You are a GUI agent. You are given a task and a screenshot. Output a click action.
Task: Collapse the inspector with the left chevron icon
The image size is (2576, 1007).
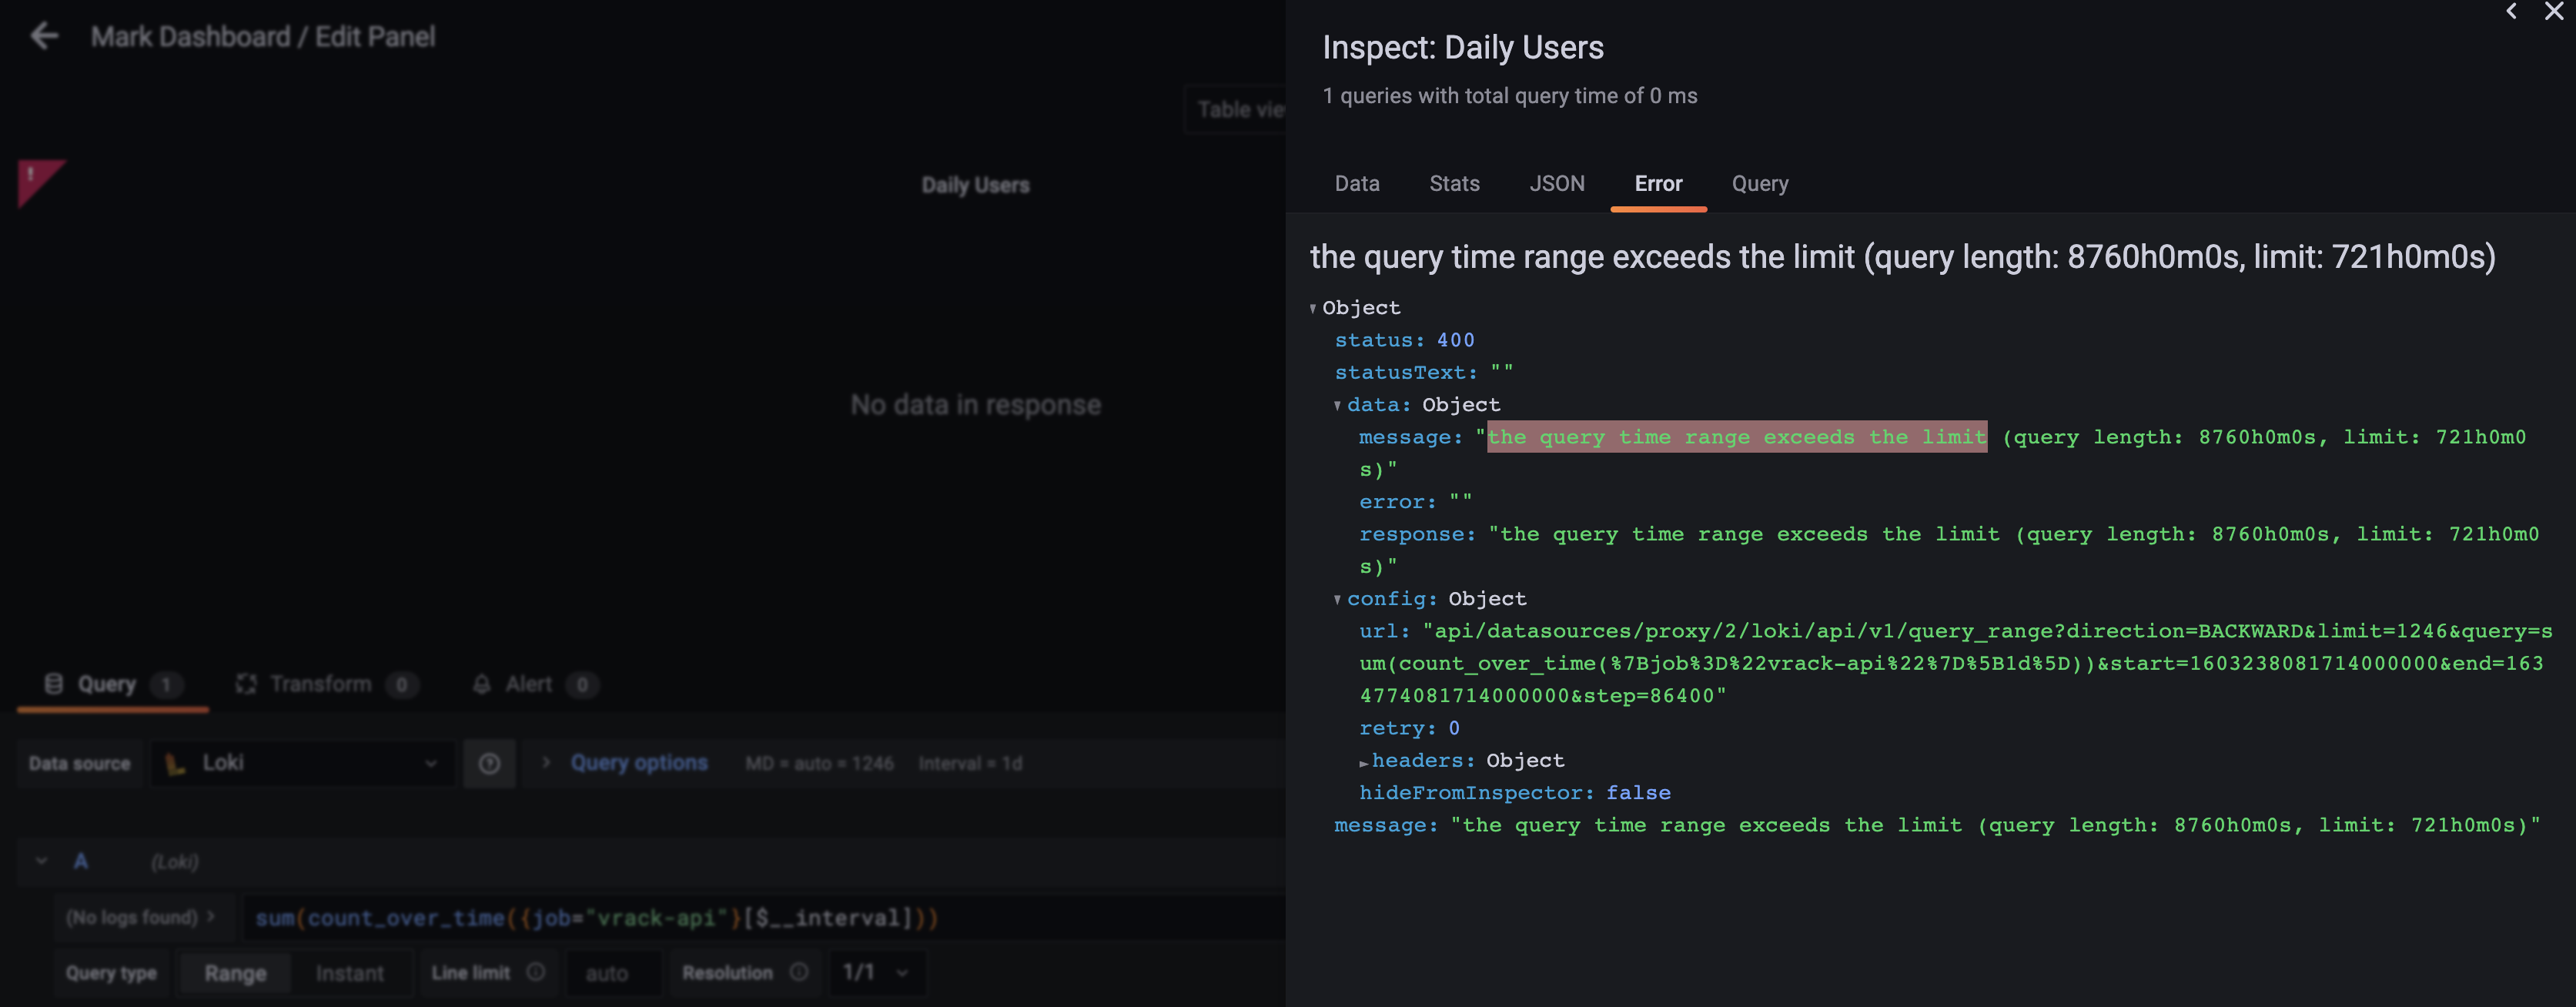2511,12
